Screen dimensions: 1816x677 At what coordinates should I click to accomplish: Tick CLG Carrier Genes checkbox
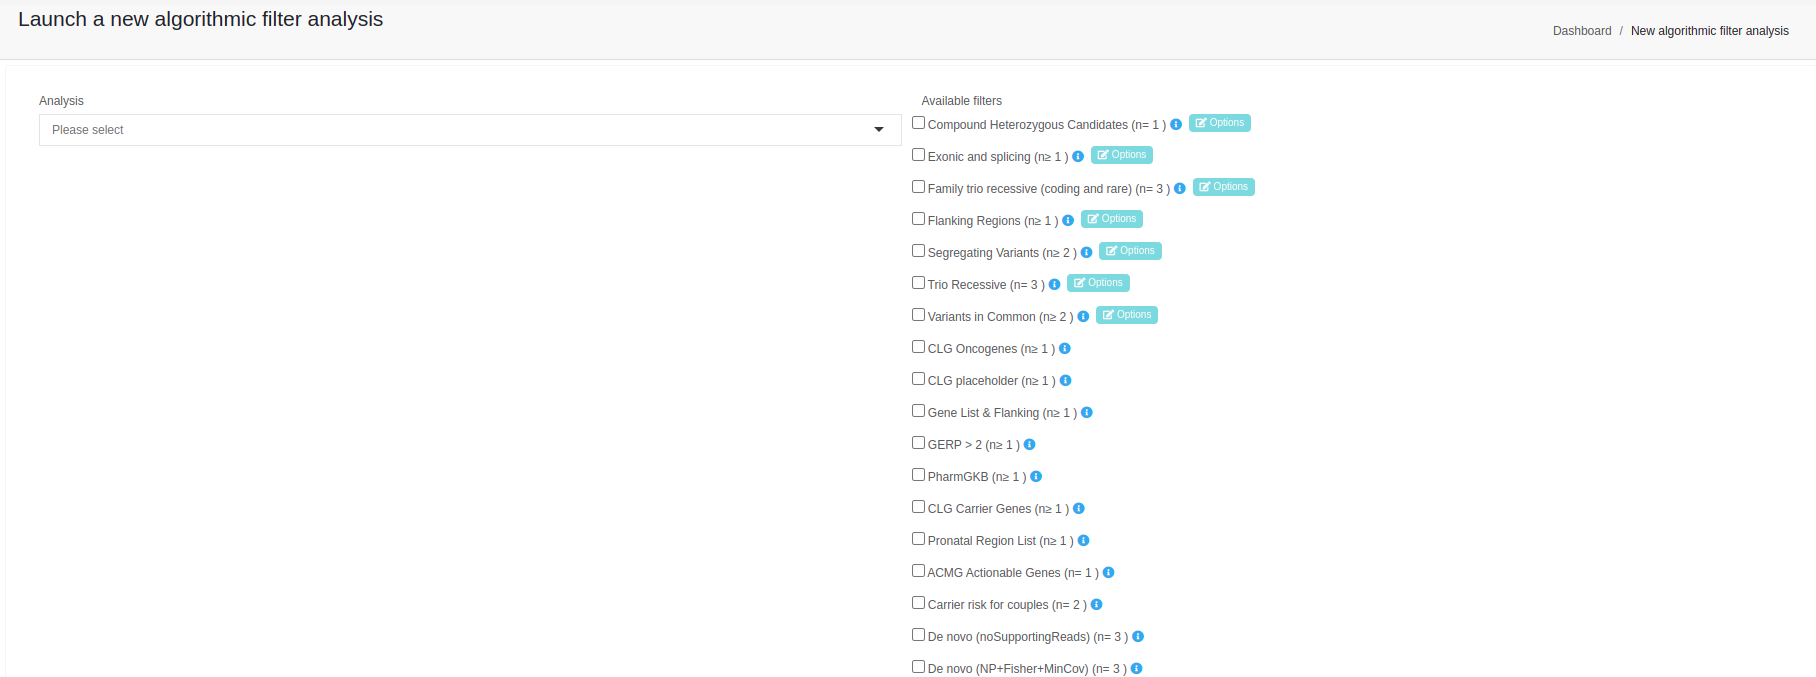pyautogui.click(x=918, y=507)
